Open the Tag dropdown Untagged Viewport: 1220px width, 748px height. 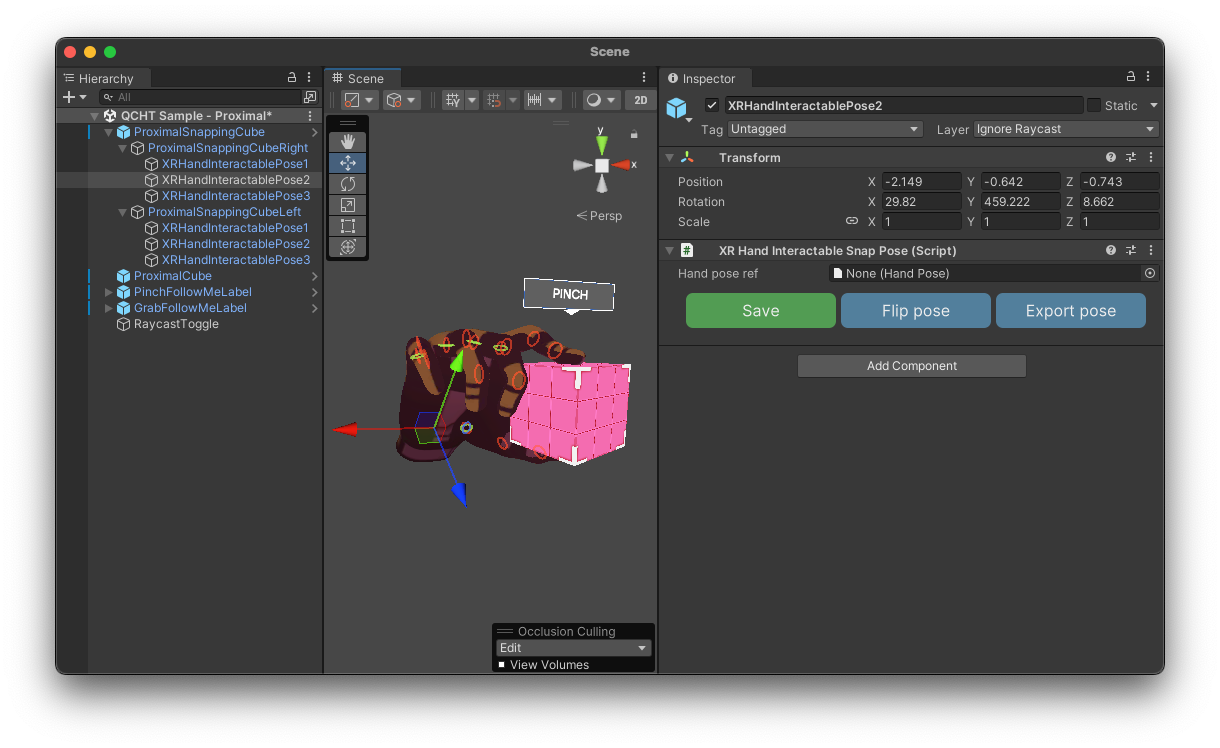825,129
